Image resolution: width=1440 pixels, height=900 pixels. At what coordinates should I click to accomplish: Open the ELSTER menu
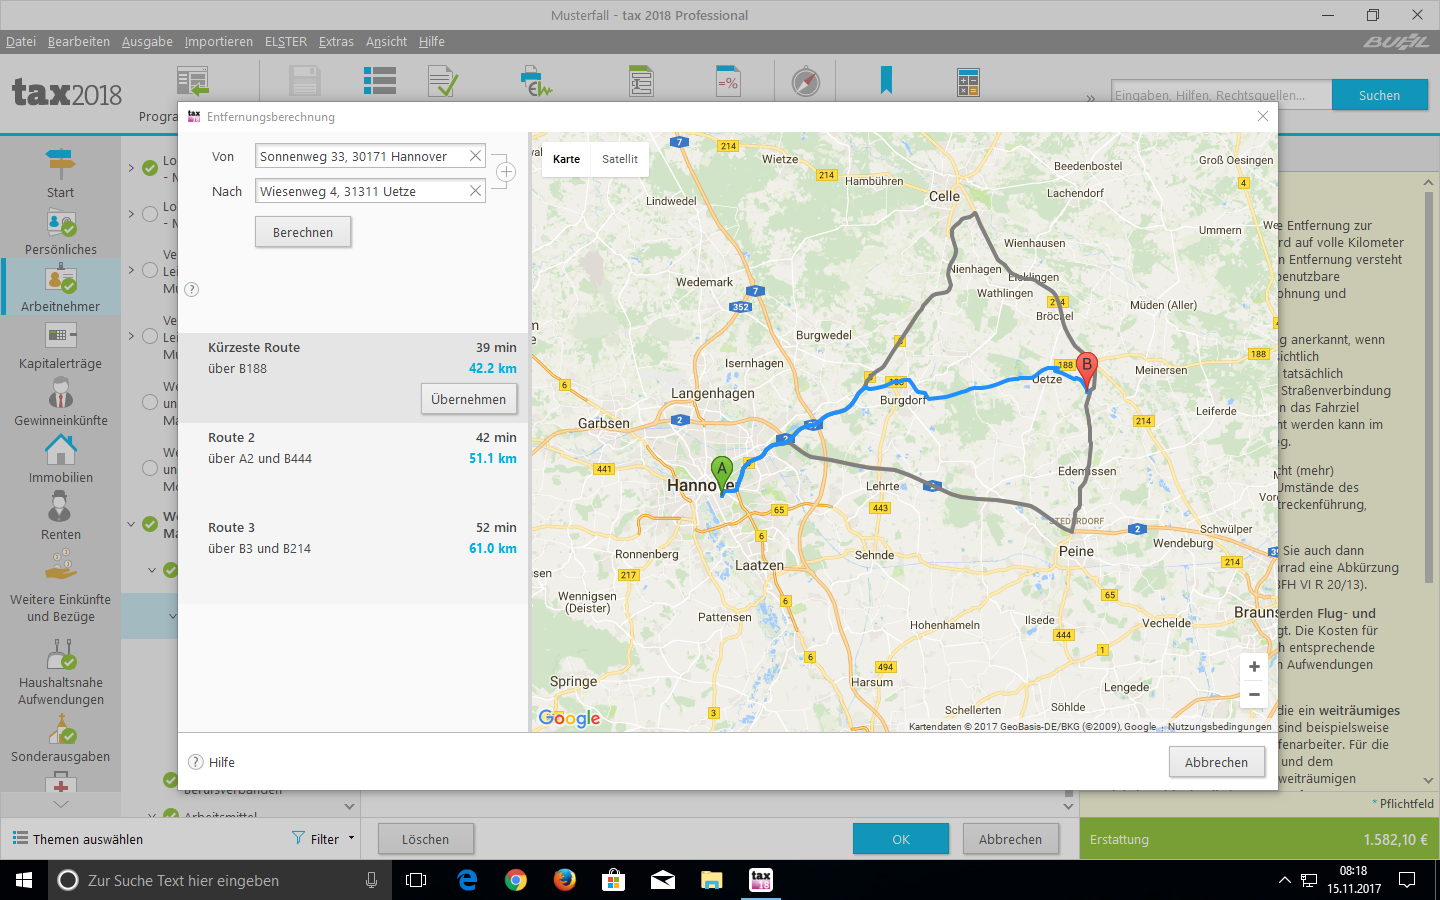286,42
